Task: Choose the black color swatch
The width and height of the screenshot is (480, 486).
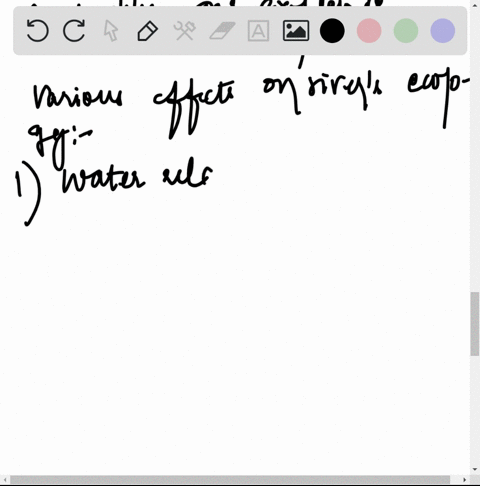Action: click(x=332, y=31)
